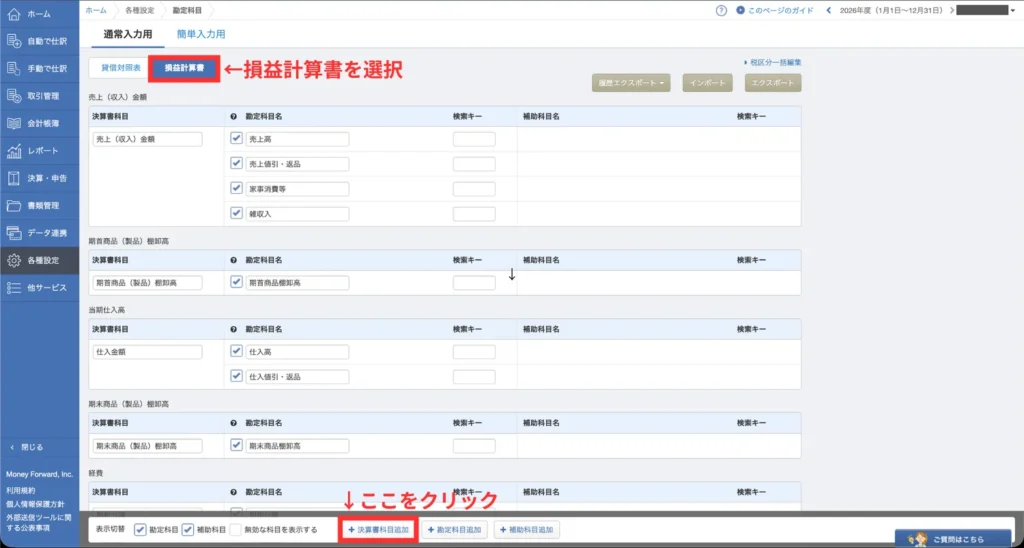Screen dimensions: 1024x548
Task: Click the 家事消費等 account name field
Action: coord(298,189)
